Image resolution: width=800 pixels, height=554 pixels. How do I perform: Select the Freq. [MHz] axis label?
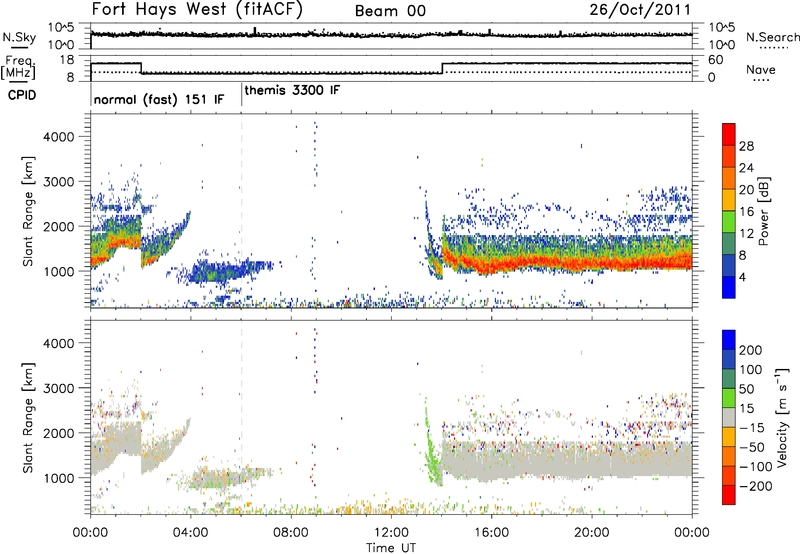(x=19, y=68)
